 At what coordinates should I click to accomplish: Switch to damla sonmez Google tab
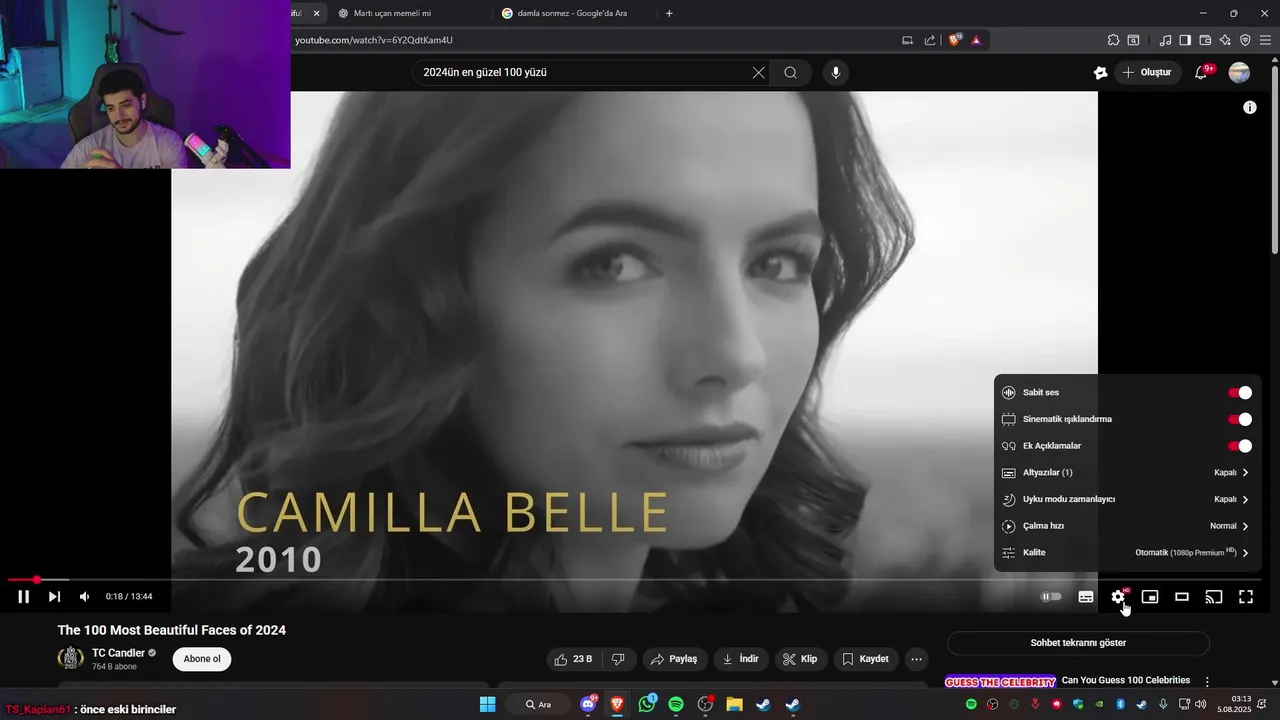tap(572, 13)
